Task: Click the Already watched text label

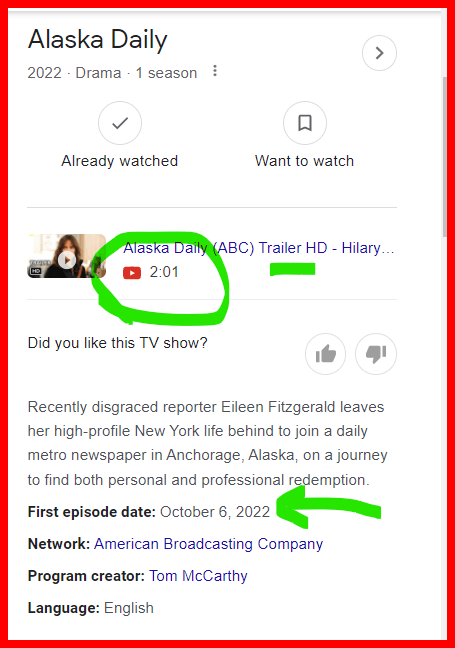Action: click(119, 161)
